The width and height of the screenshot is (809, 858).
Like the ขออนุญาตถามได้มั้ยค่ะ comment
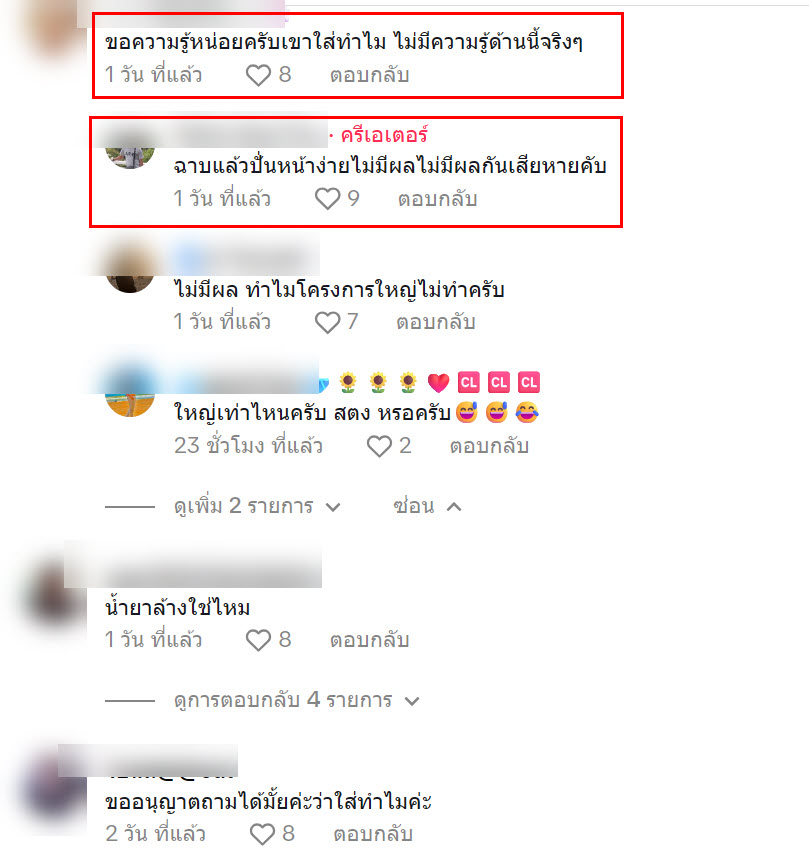pyautogui.click(x=262, y=834)
